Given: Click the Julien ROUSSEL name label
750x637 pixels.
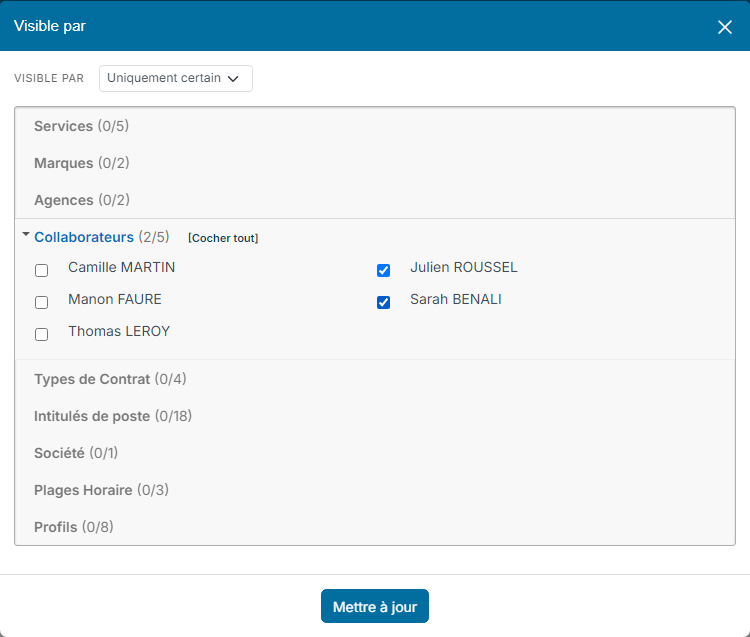Looking at the screenshot, I should point(463,267).
